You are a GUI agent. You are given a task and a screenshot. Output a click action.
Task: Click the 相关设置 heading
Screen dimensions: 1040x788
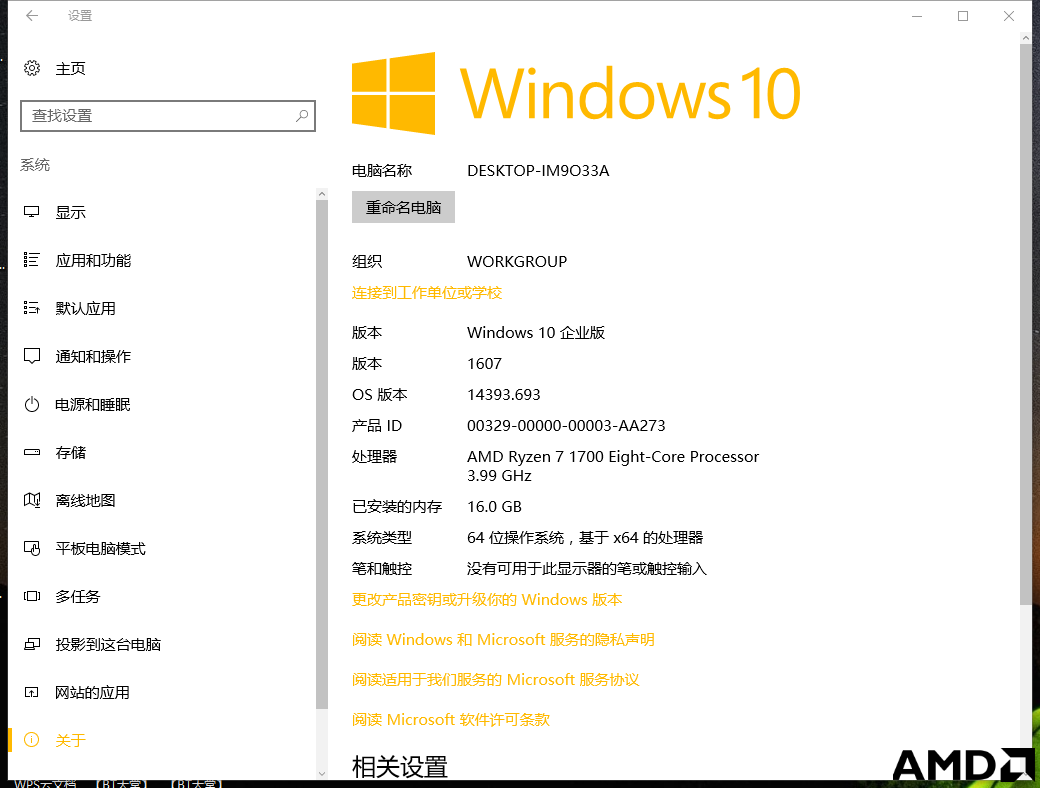click(399, 767)
